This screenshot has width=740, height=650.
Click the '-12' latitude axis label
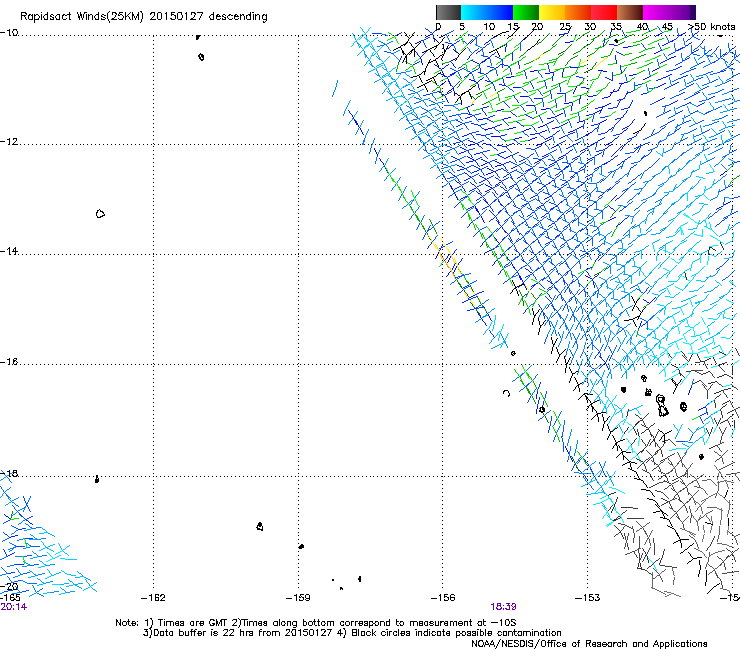point(9,141)
